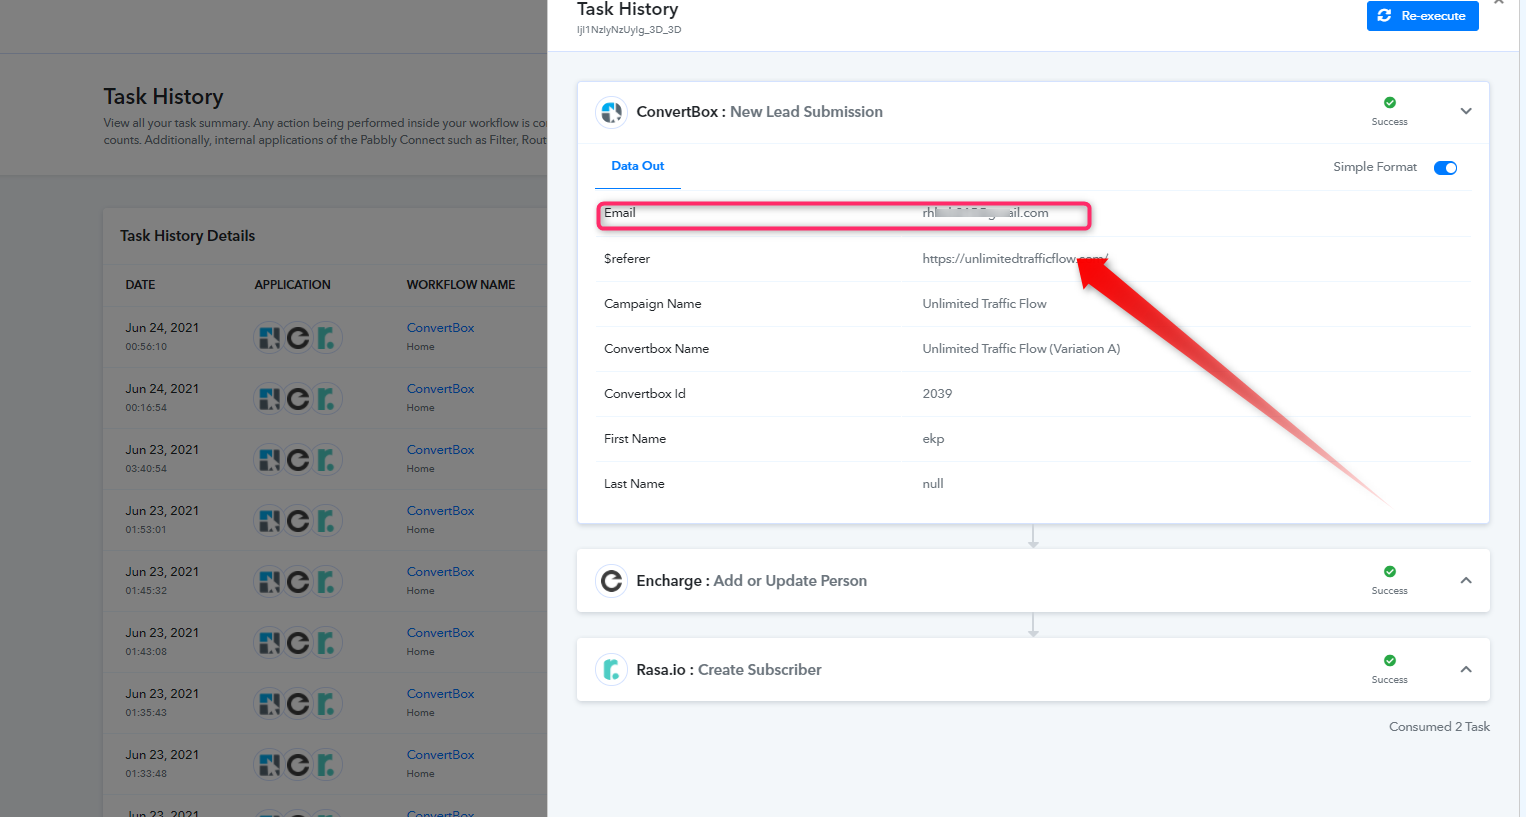Screen dimensions: 1526x817
Task: Open ConvertBox workflow link for Jun 24 00:16:54
Action: point(441,389)
